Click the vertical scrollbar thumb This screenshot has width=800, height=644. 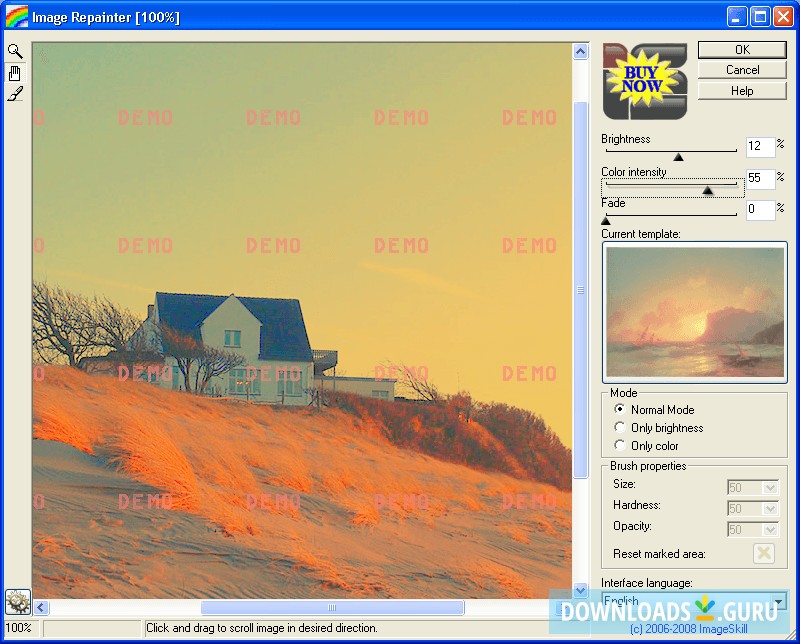point(580,290)
